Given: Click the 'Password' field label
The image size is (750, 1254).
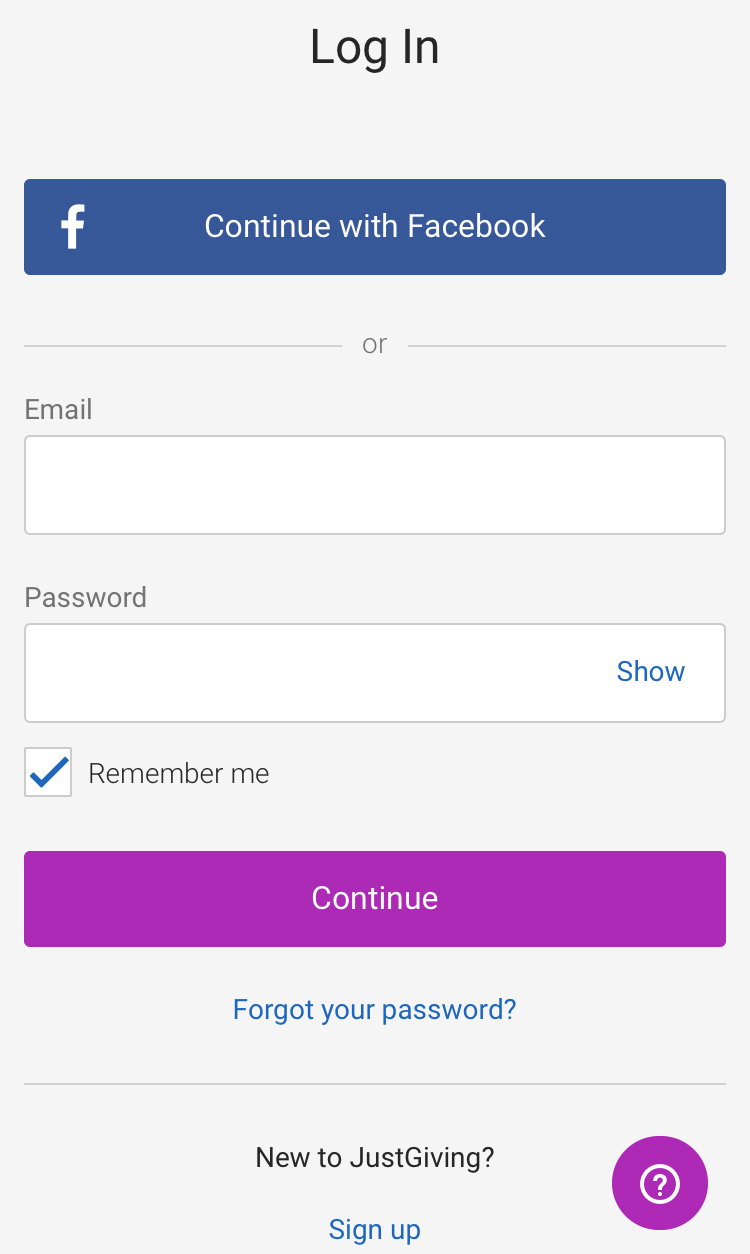Looking at the screenshot, I should [x=86, y=597].
